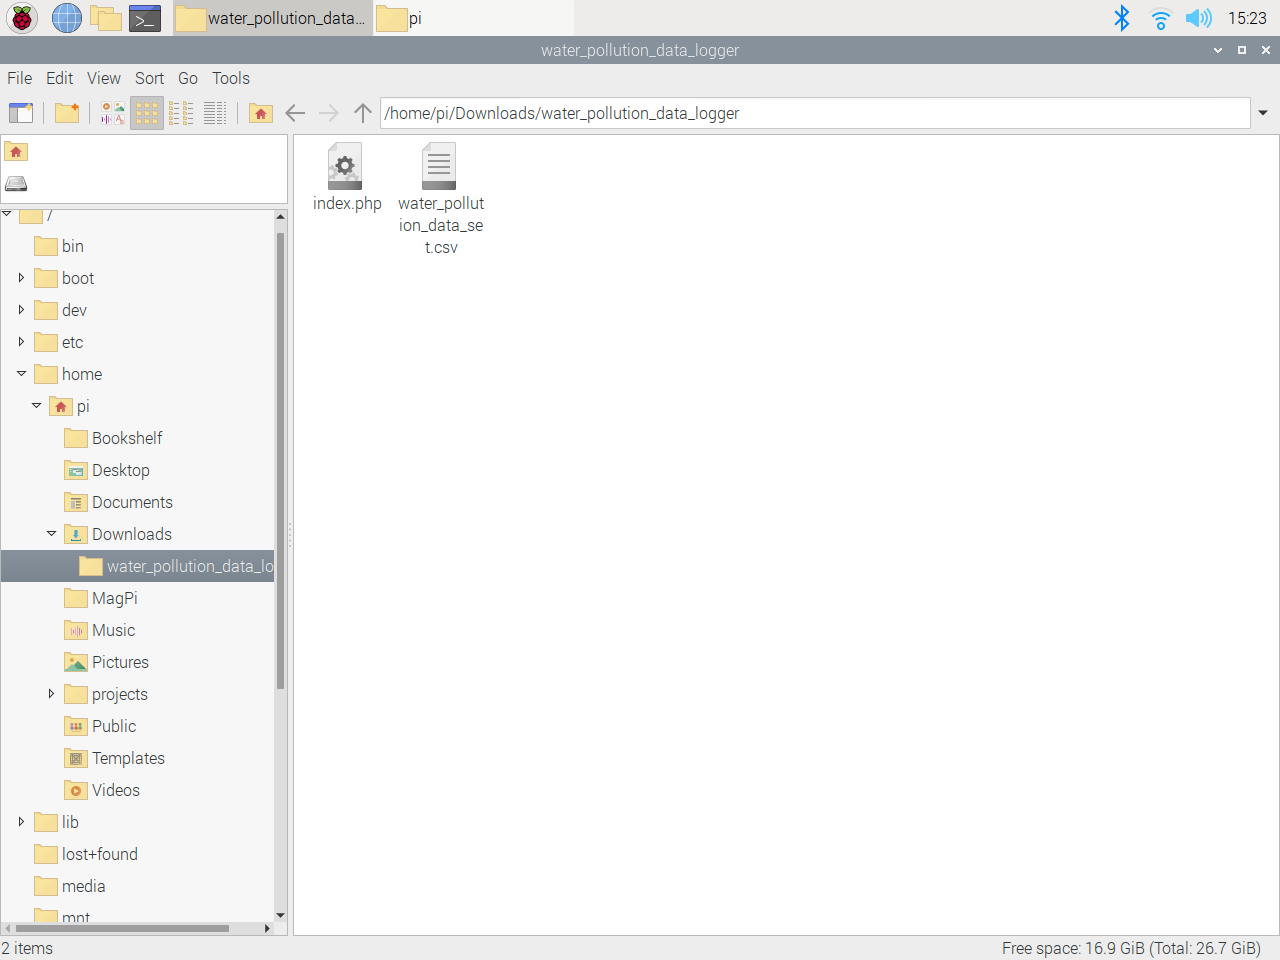
Task: Launch the web browser from the taskbar
Action: (x=66, y=18)
